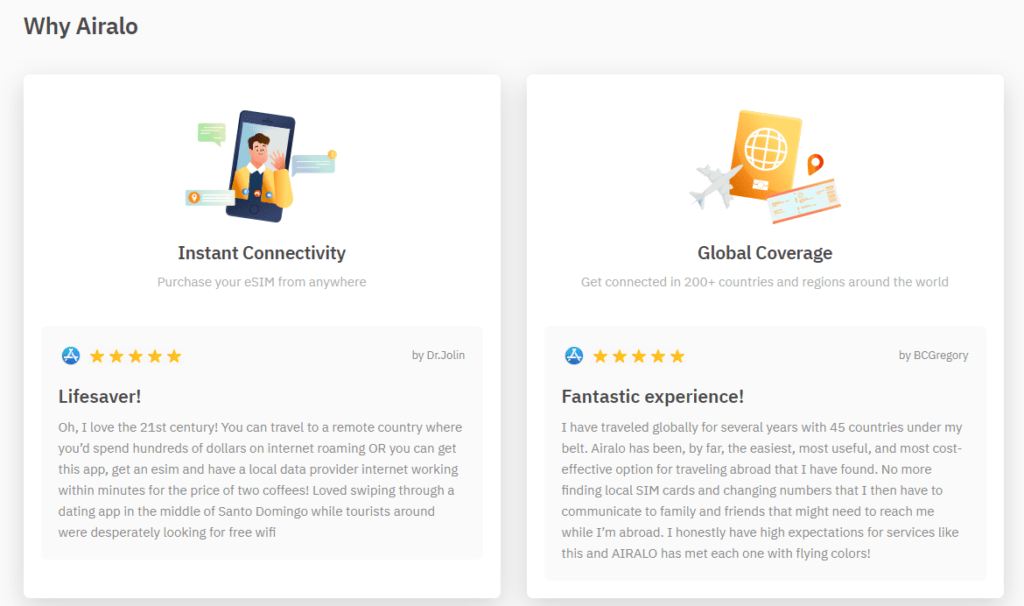Click the green chat bubble in phone graphic
Screen dimensions: 1024x606
pos(211,134)
